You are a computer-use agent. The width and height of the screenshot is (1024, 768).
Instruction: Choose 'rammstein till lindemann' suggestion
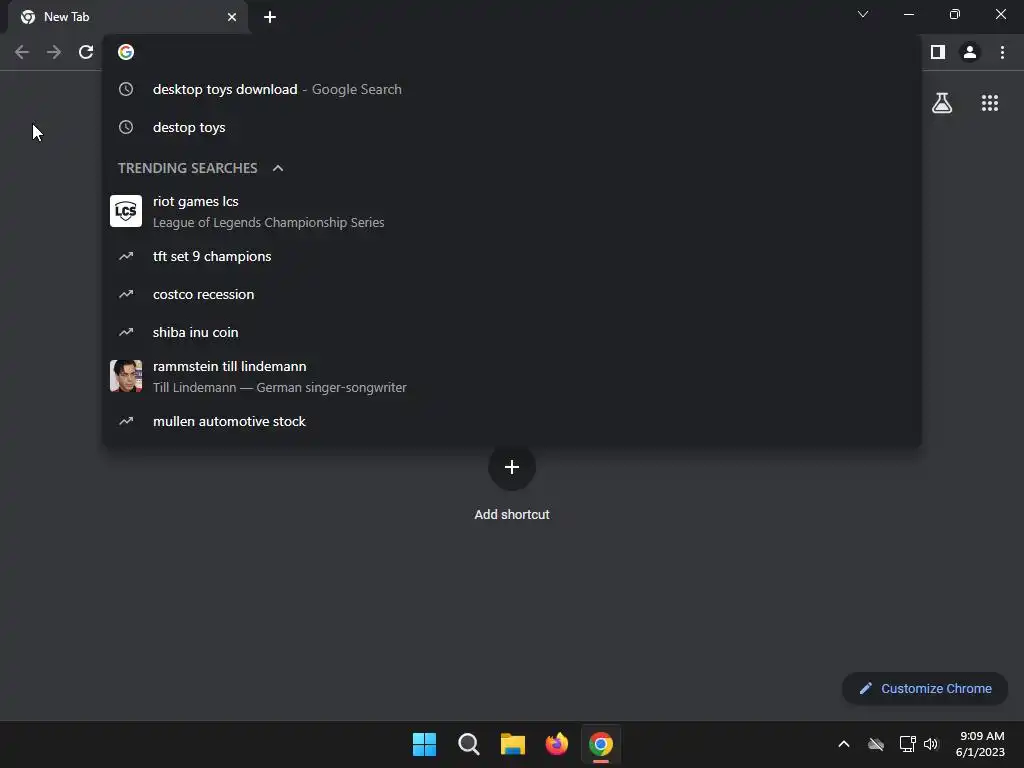(x=512, y=376)
